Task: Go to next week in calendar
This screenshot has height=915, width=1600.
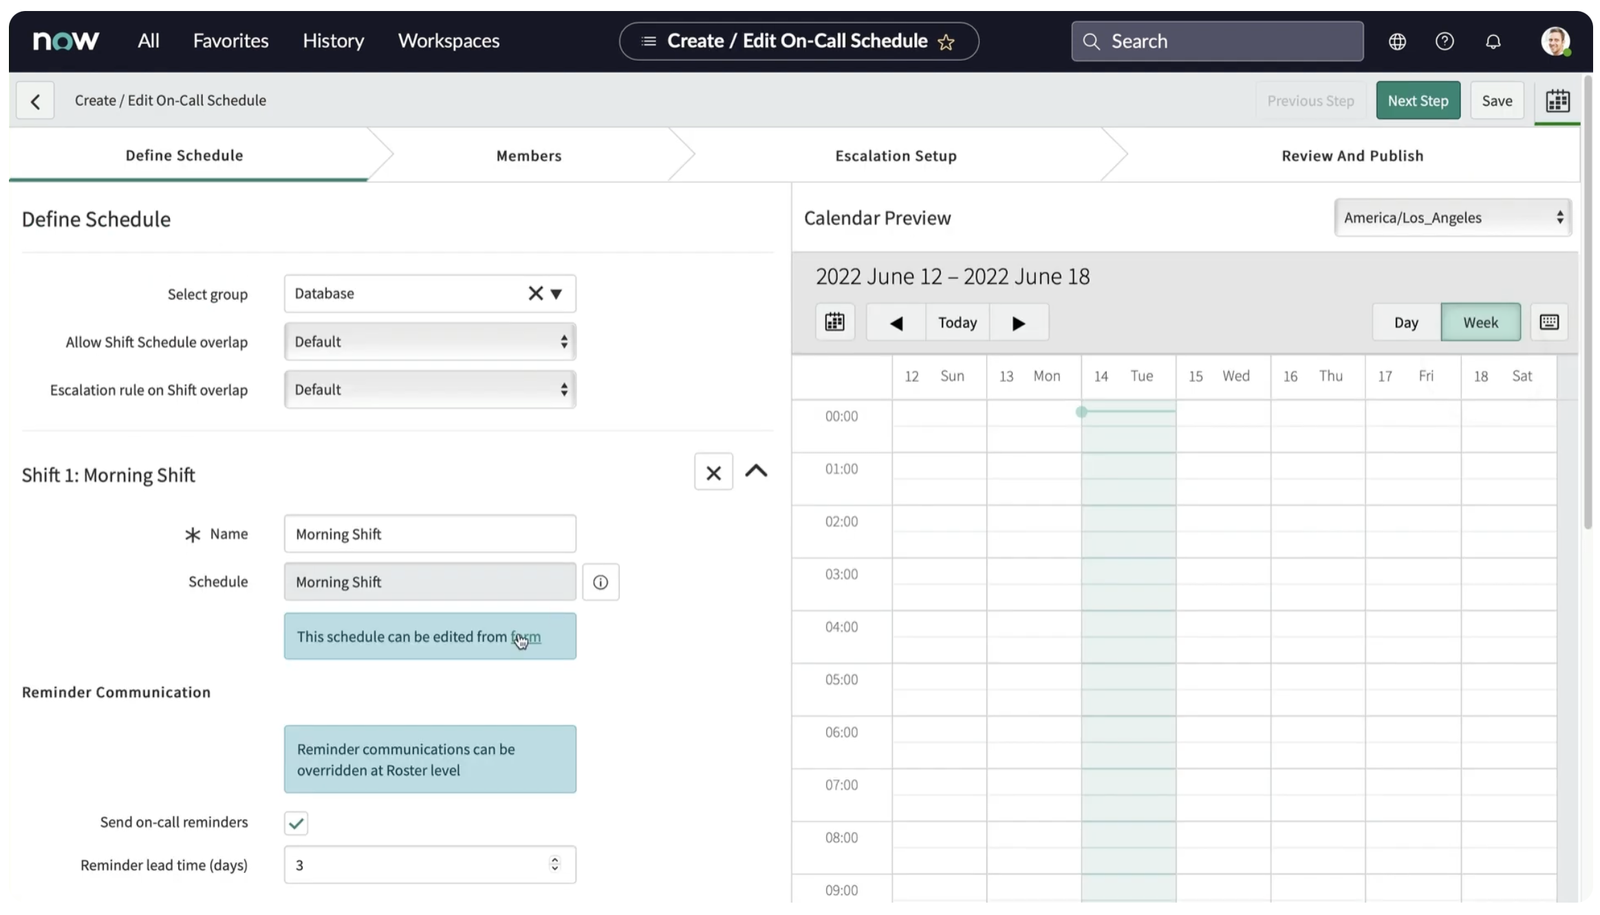Action: tap(1019, 323)
